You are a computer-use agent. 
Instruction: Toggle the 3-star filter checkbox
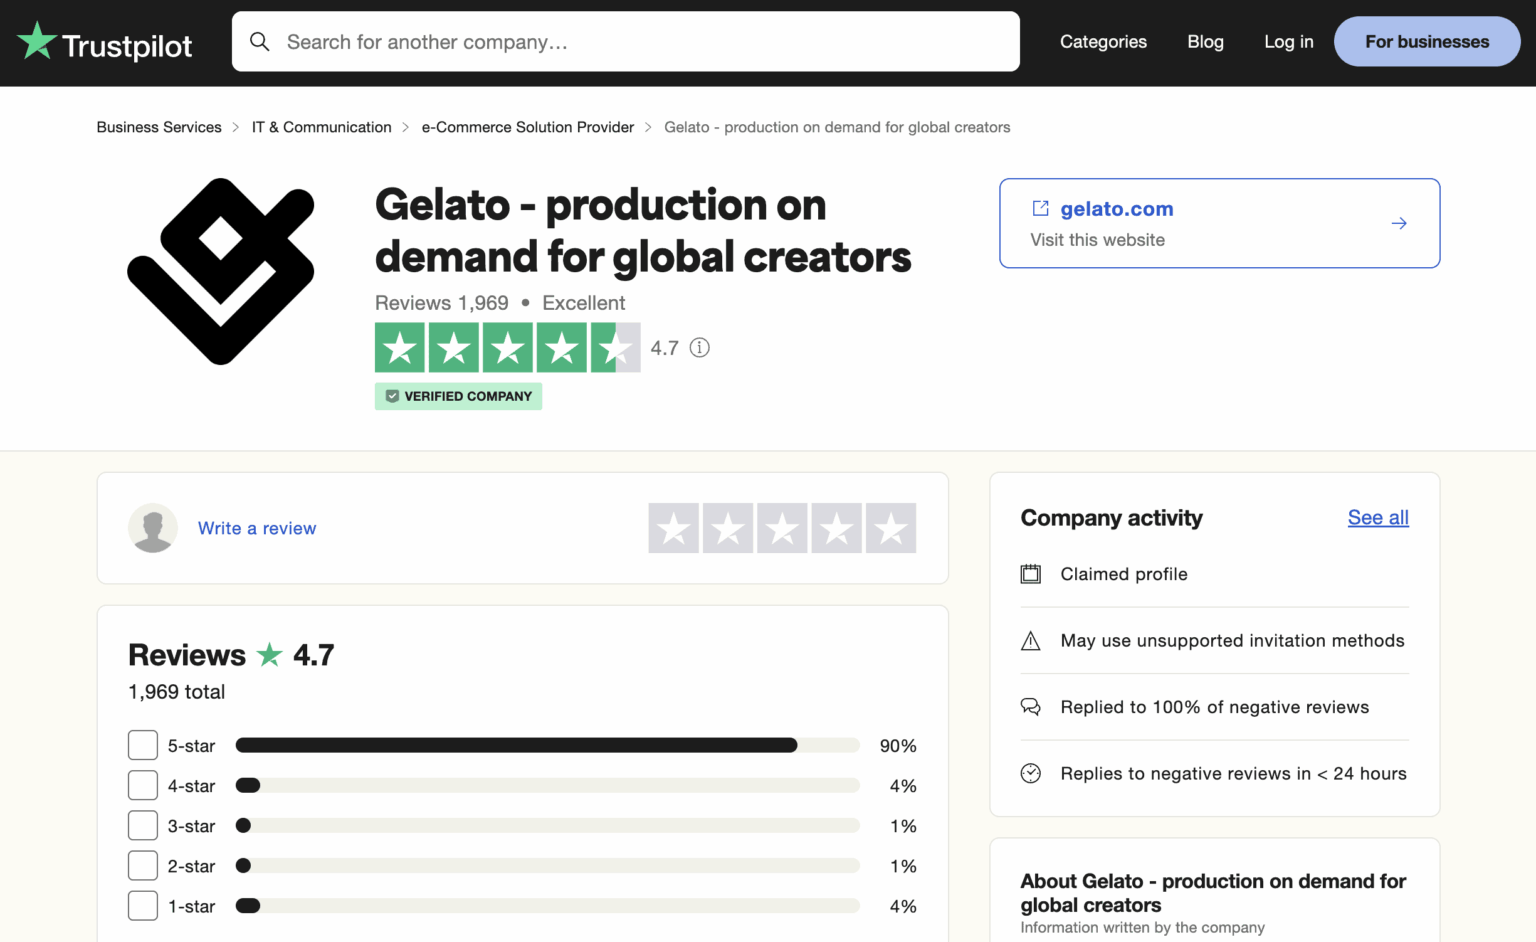(x=143, y=825)
